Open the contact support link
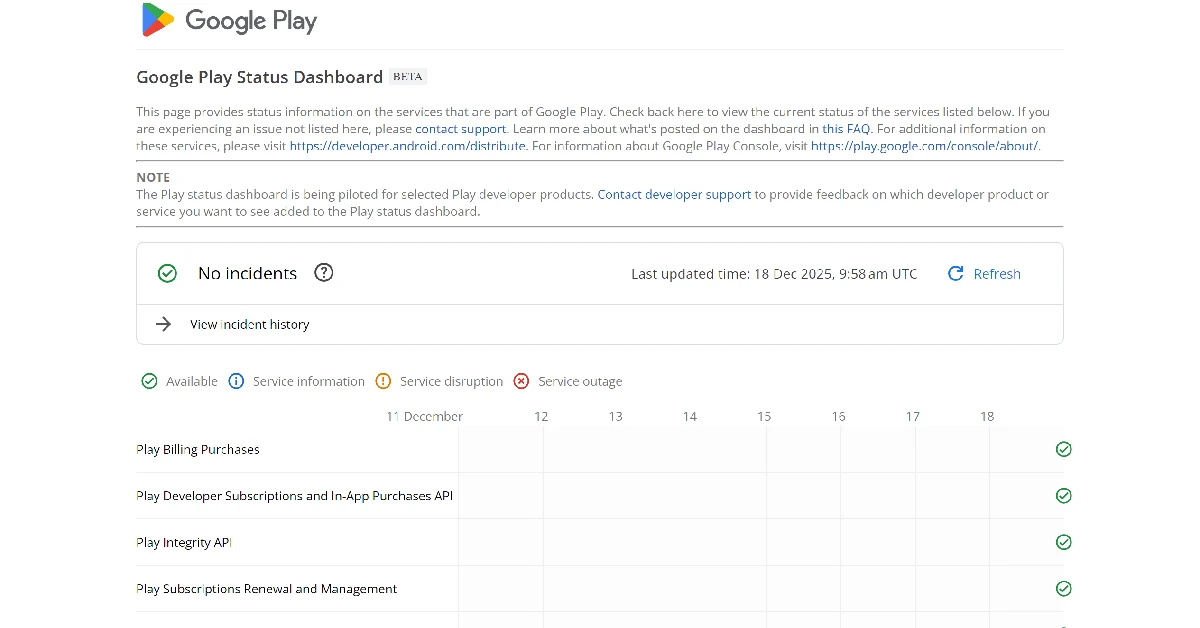This screenshot has height=628, width=1200. pos(461,128)
